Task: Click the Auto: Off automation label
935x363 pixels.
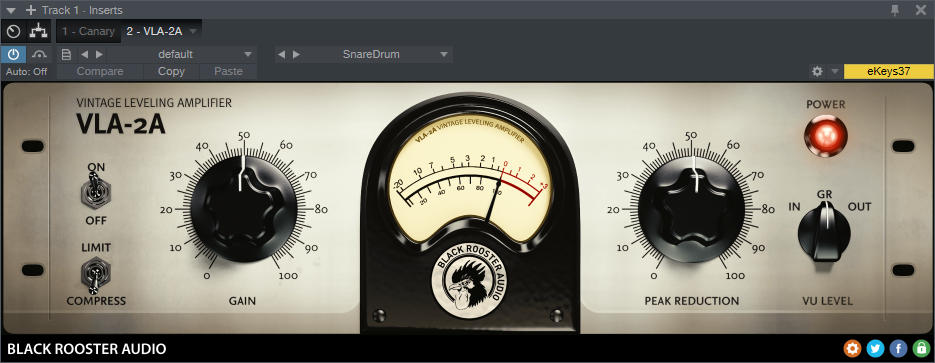Action: coord(27,72)
